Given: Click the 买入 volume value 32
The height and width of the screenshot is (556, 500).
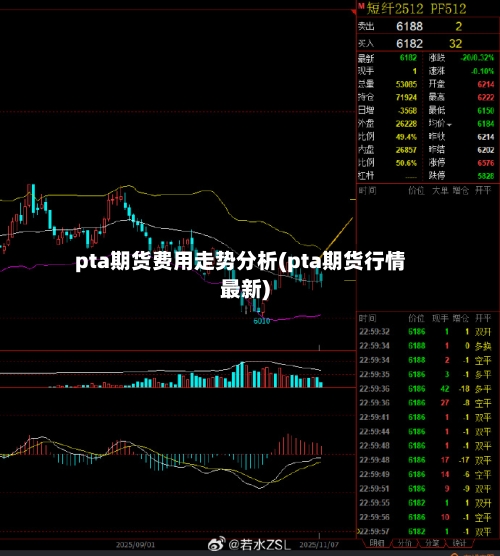Looking at the screenshot, I should coord(455,44).
